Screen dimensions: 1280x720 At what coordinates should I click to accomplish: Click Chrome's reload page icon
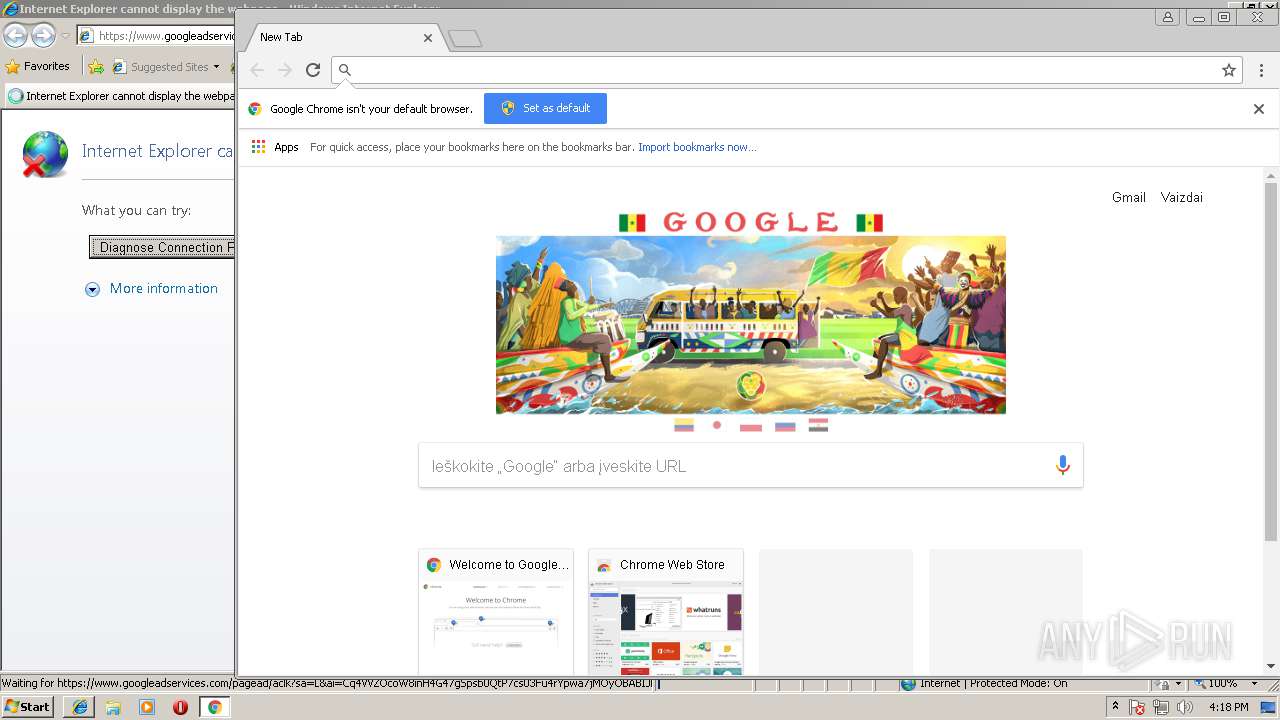(313, 70)
